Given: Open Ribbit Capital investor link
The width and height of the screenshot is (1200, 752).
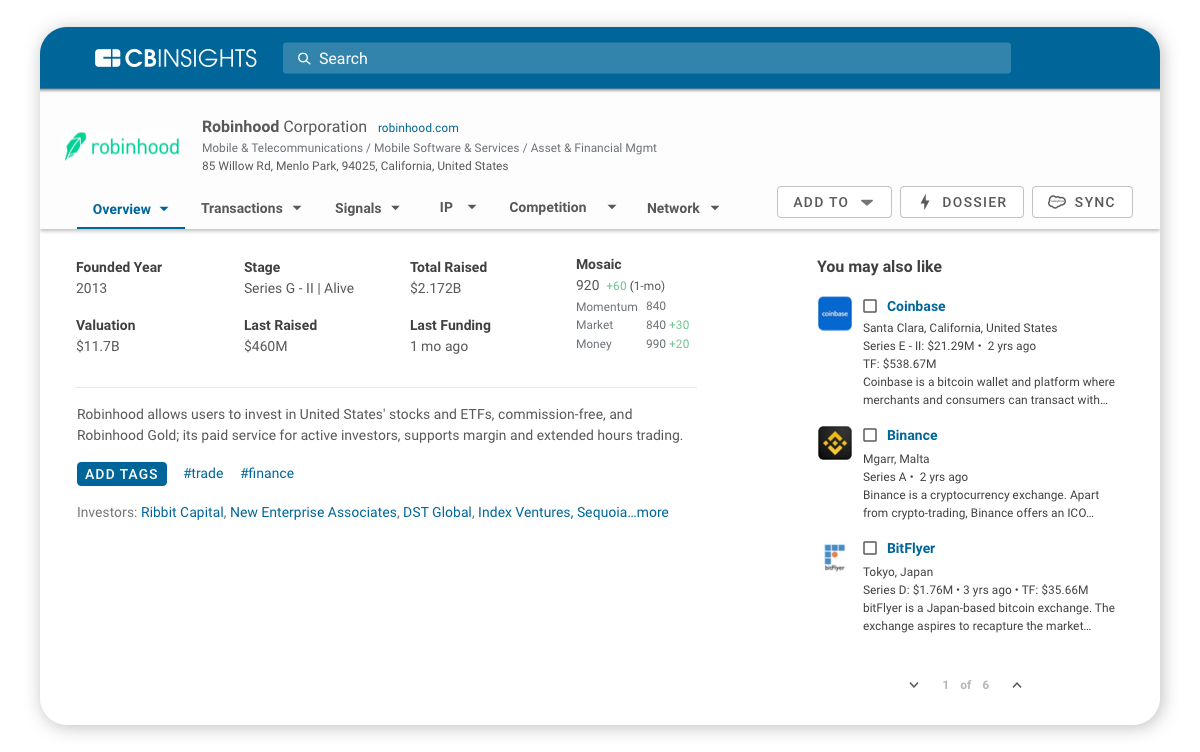Looking at the screenshot, I should [182, 512].
